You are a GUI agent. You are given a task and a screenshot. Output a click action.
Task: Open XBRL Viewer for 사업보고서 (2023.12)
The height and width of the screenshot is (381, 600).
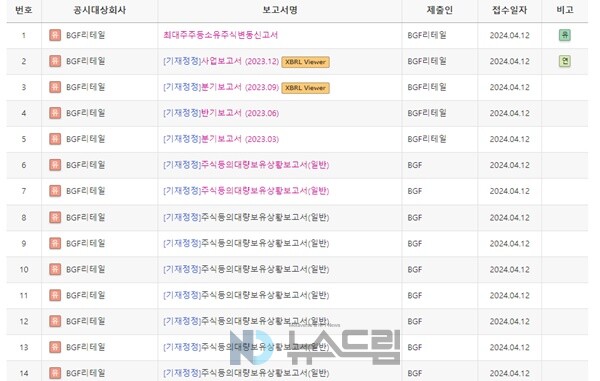click(x=305, y=62)
